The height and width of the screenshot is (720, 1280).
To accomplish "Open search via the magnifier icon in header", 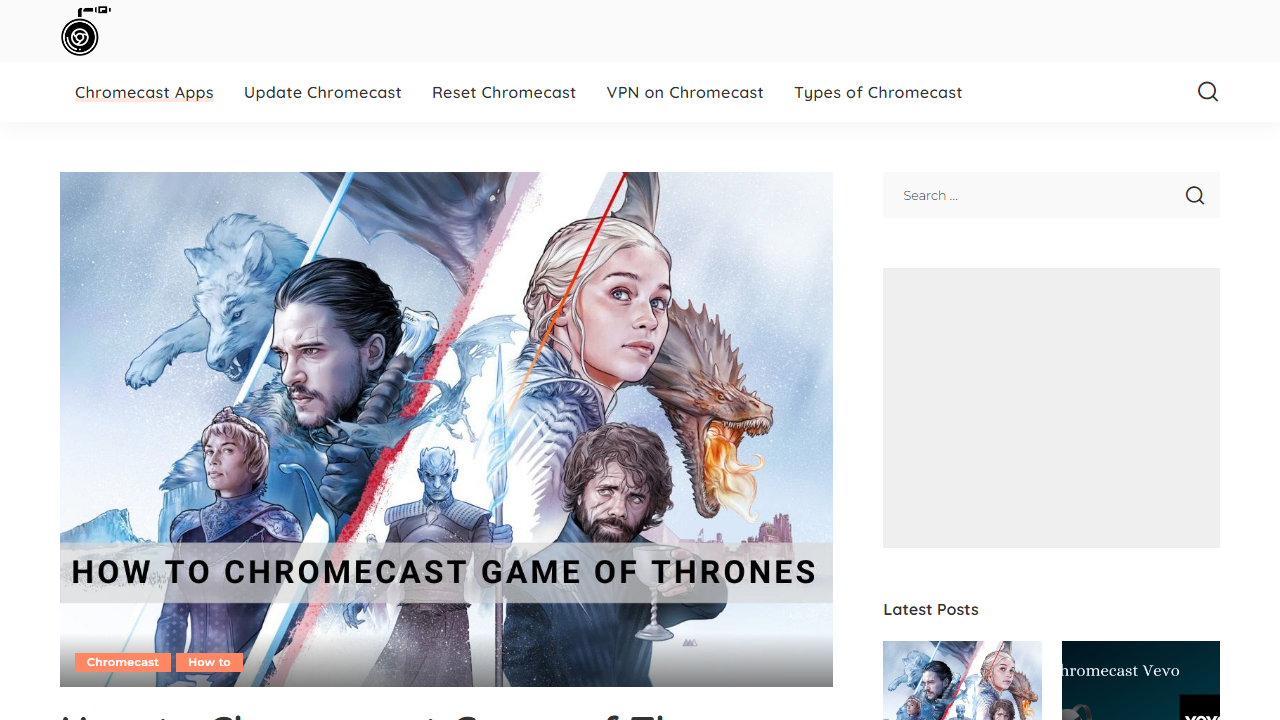I will coord(1207,91).
